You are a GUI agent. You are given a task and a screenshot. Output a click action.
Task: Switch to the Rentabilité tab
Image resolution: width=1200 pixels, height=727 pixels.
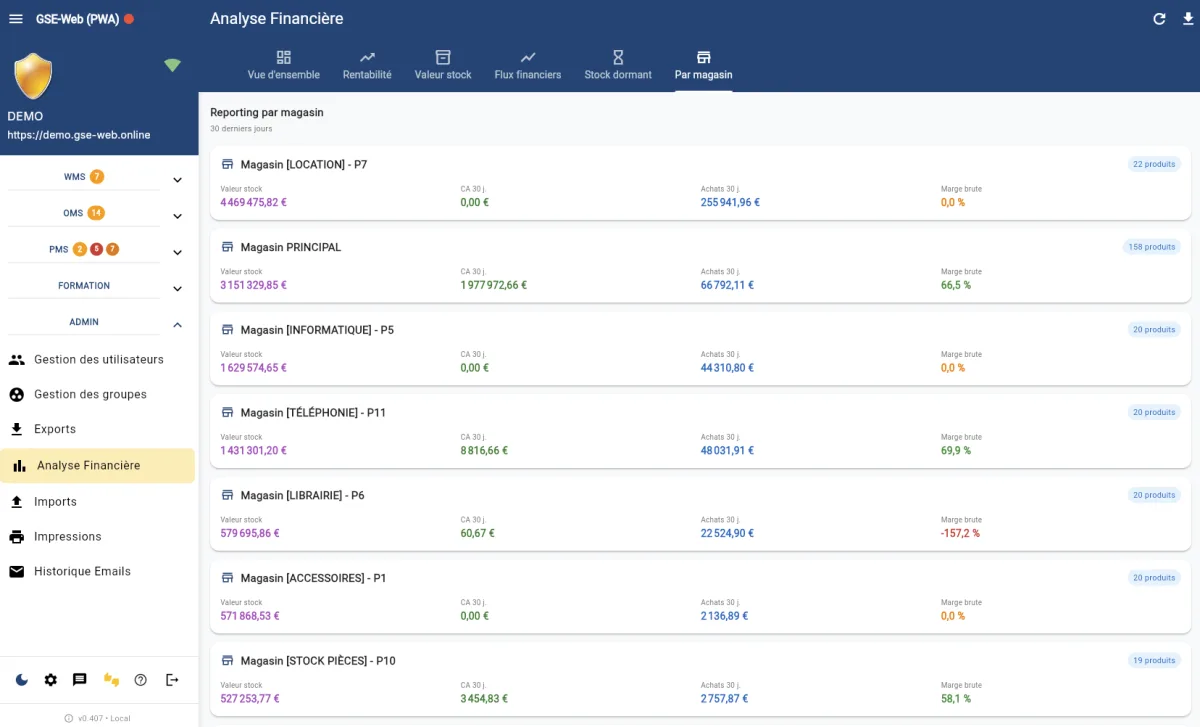pyautogui.click(x=367, y=65)
